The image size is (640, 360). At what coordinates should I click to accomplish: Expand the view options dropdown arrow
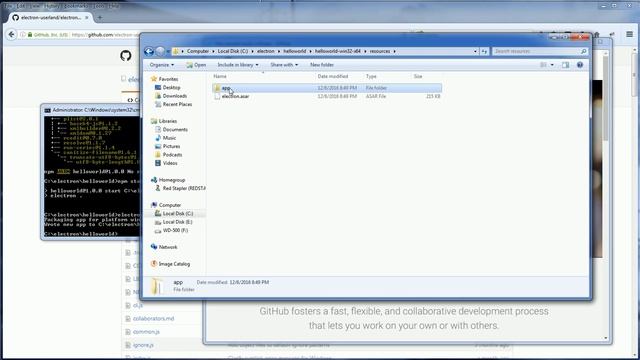click(552, 65)
